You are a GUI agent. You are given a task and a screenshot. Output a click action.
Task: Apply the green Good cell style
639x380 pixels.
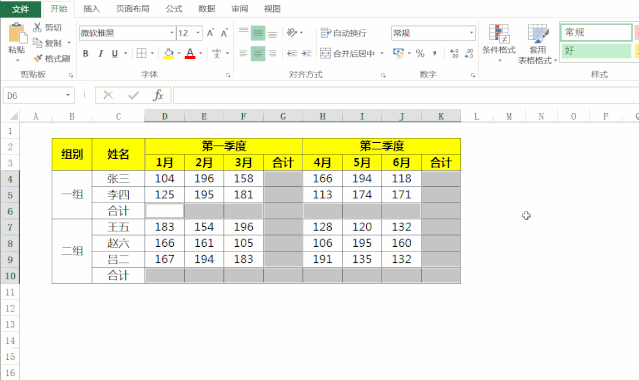coord(596,51)
